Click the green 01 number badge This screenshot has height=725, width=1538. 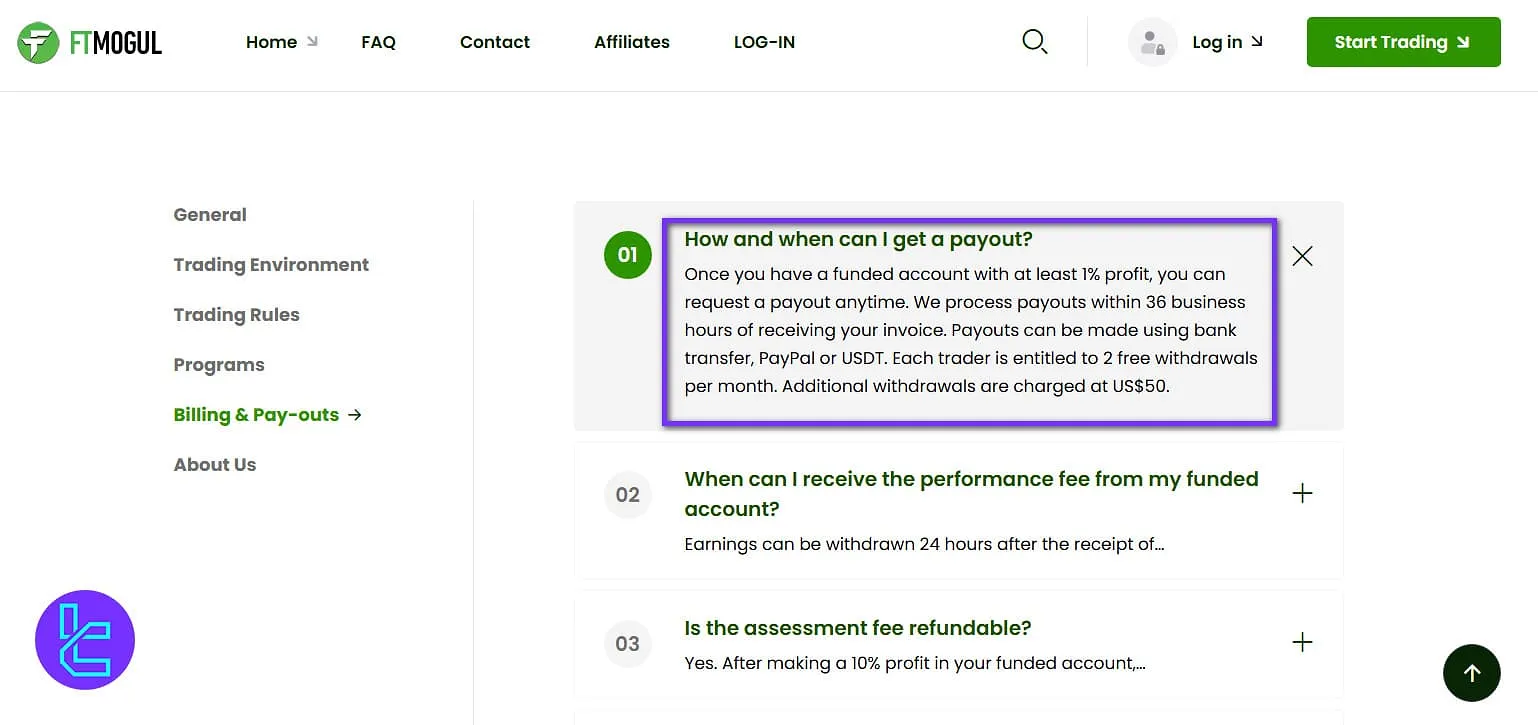(x=627, y=255)
